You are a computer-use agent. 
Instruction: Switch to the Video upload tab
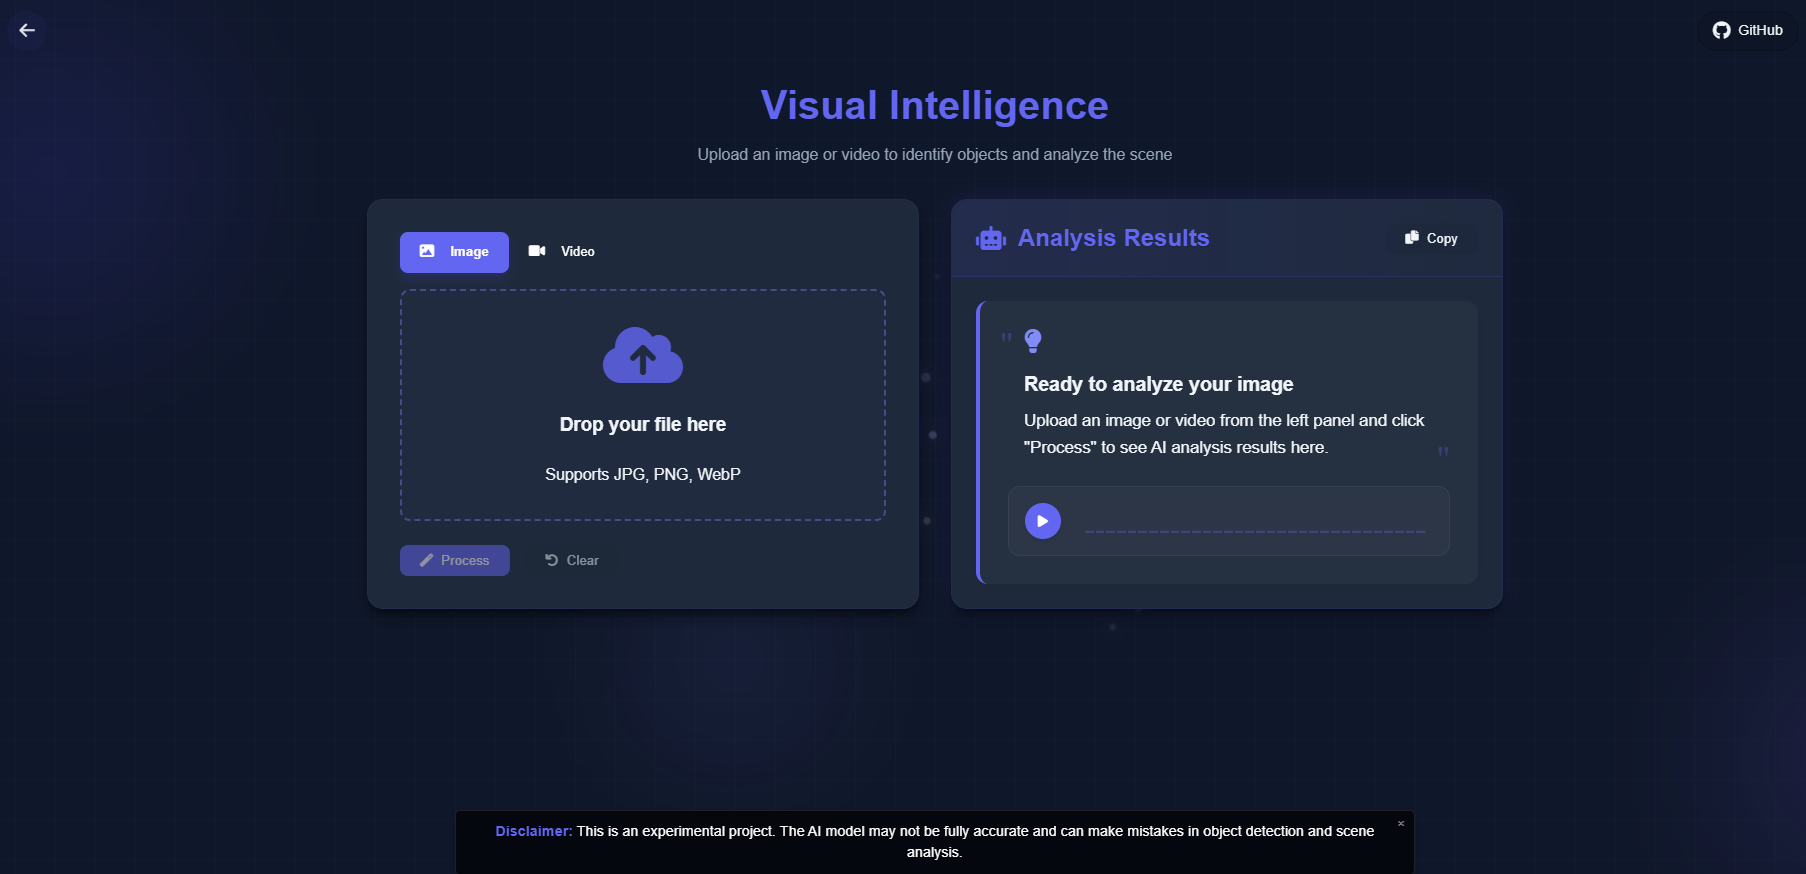tap(562, 252)
